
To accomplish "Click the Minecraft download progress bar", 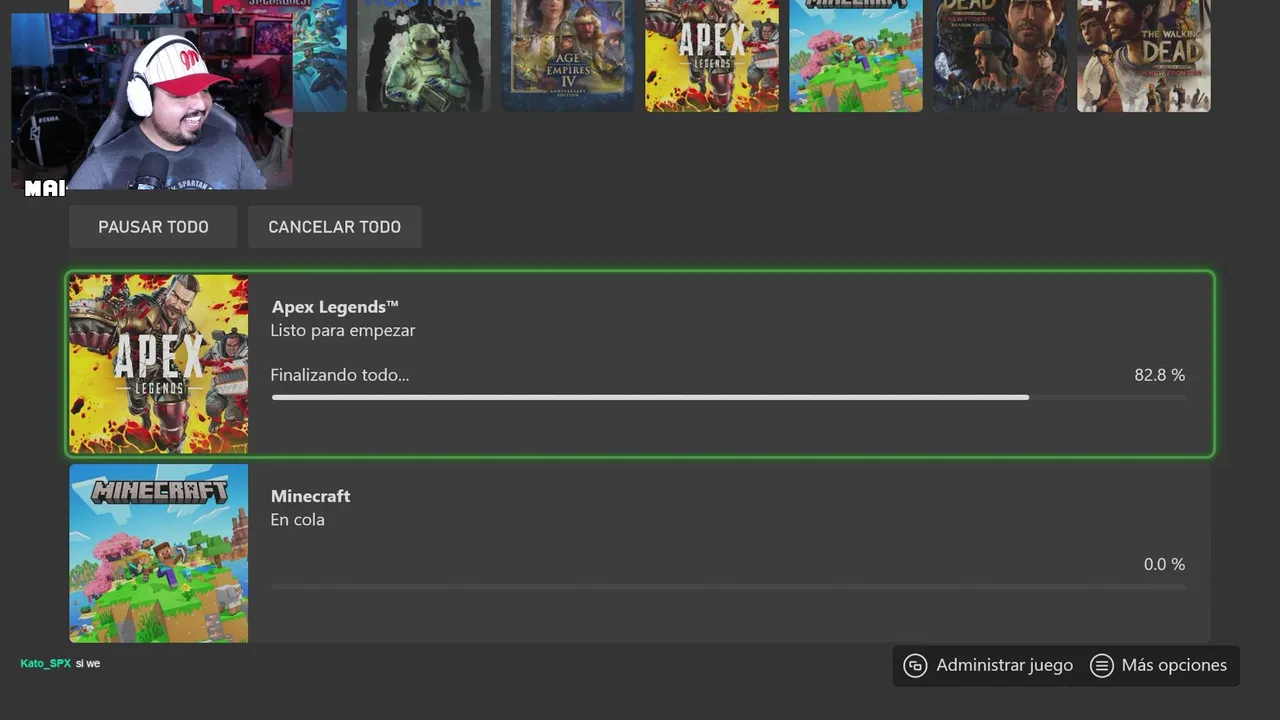I will (728, 587).
